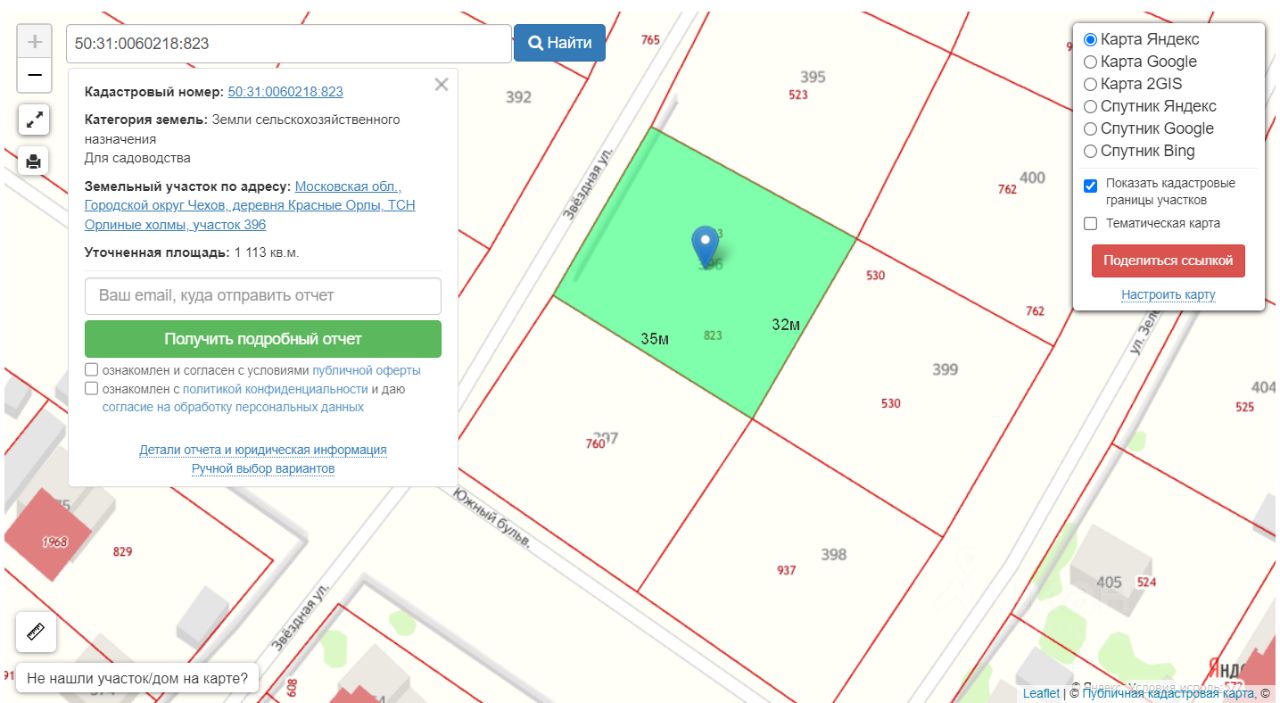
Task: Open the ruler measurement tool
Action: pos(36,632)
